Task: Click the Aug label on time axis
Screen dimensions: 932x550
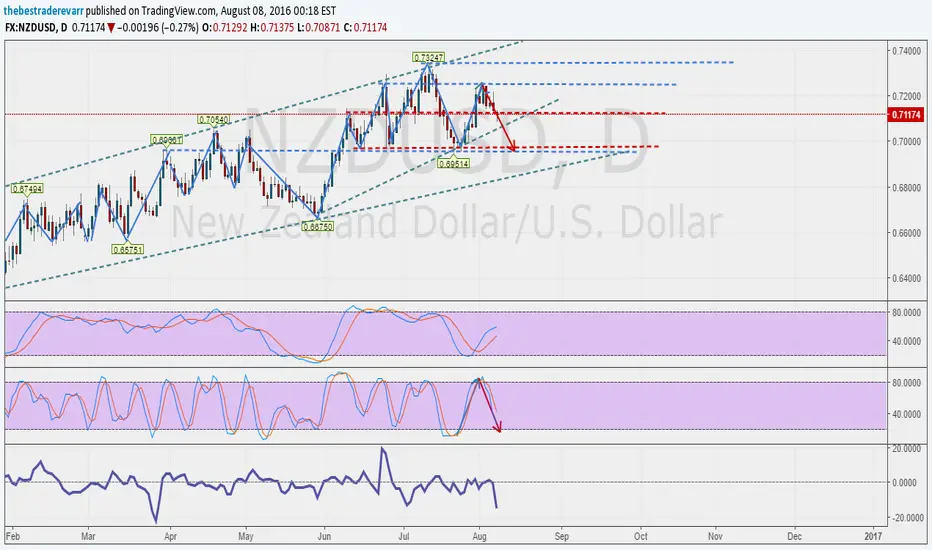Action: (480, 536)
